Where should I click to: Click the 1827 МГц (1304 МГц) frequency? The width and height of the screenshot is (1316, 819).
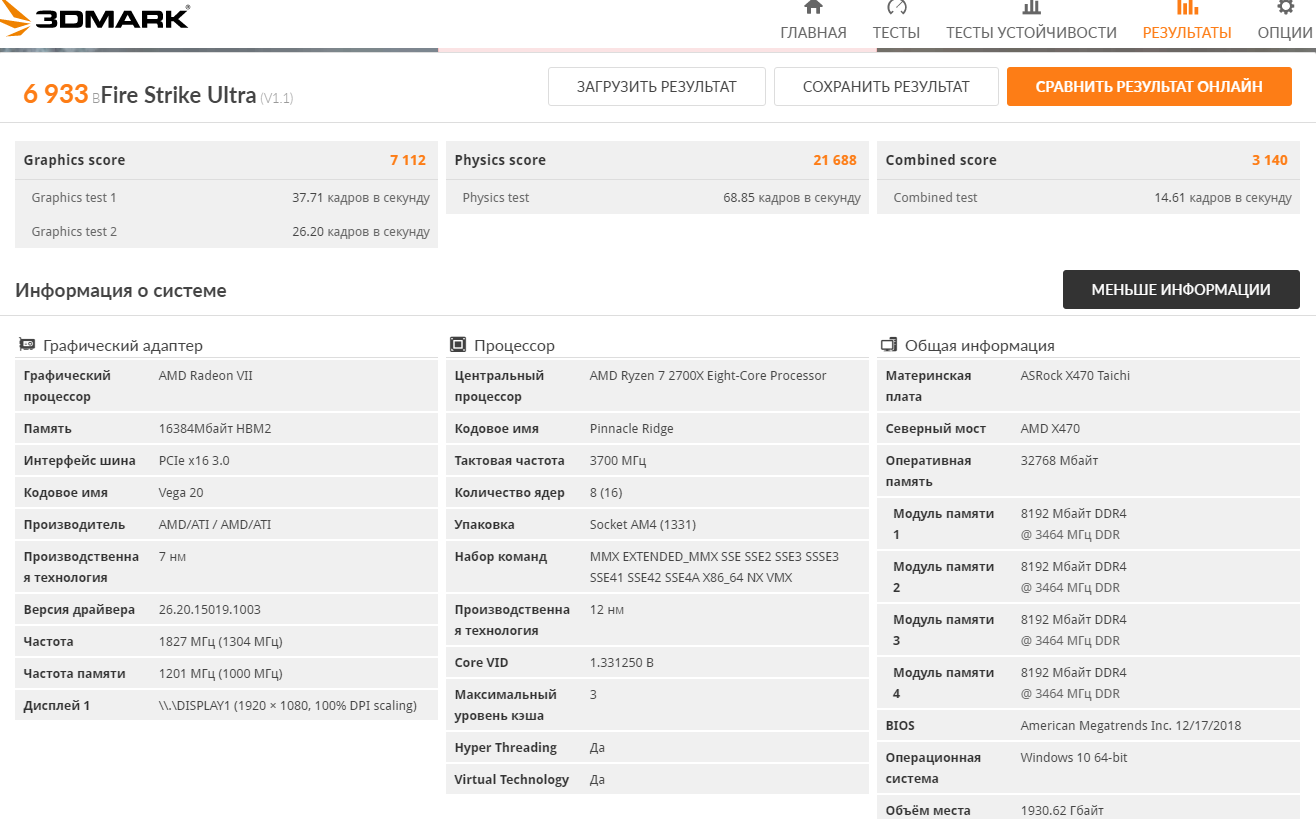220,642
